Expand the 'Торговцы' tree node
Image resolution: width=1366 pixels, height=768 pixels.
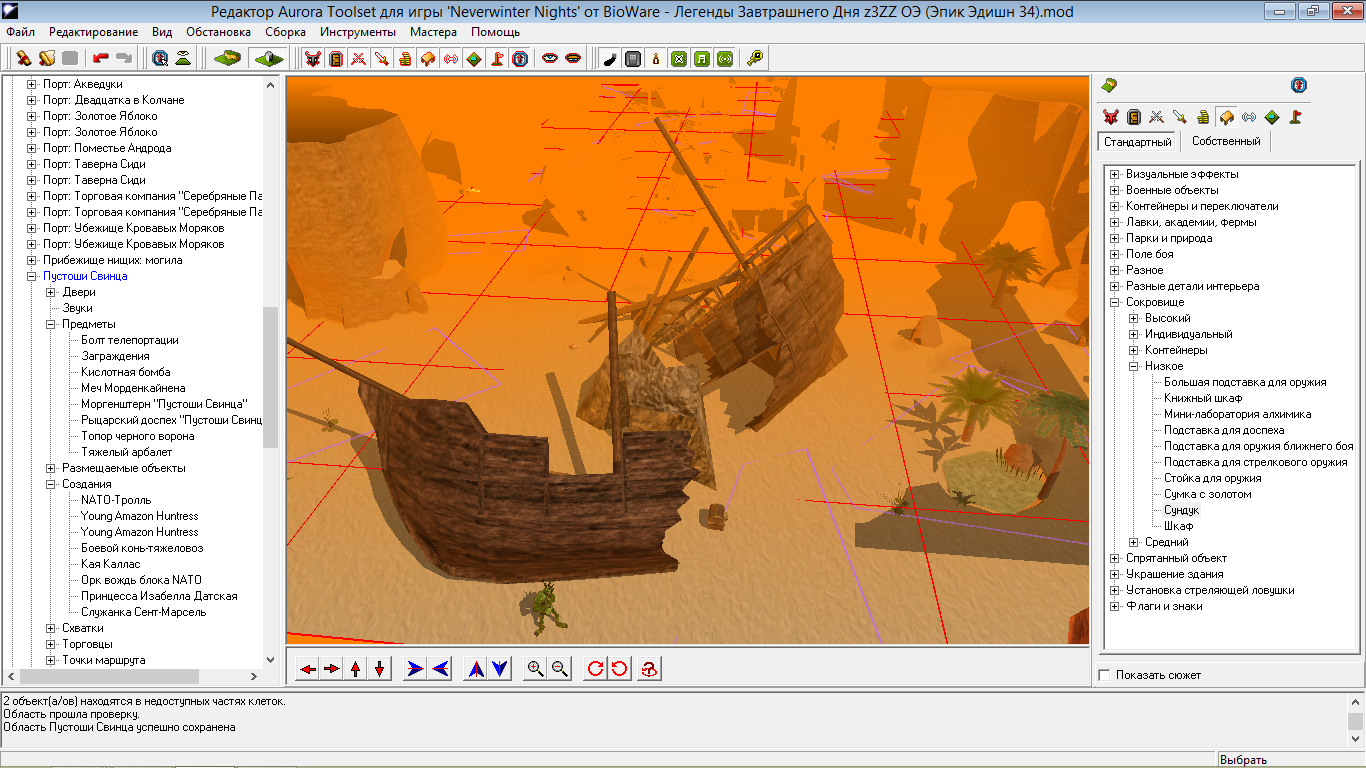tap(51, 644)
